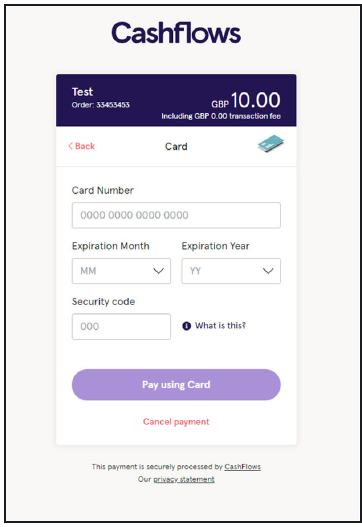
Task: Click the Test merchant name in header
Action: pos(82,92)
